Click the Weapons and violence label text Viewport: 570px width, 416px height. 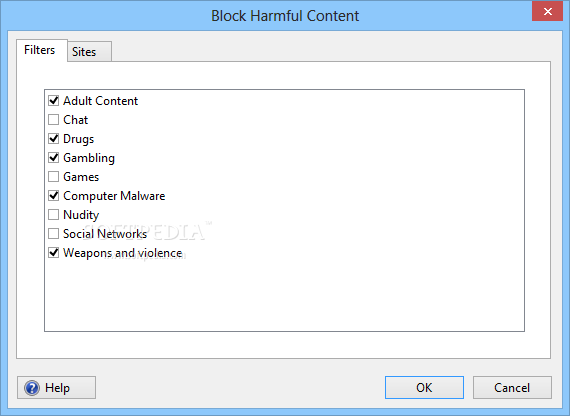pos(123,253)
